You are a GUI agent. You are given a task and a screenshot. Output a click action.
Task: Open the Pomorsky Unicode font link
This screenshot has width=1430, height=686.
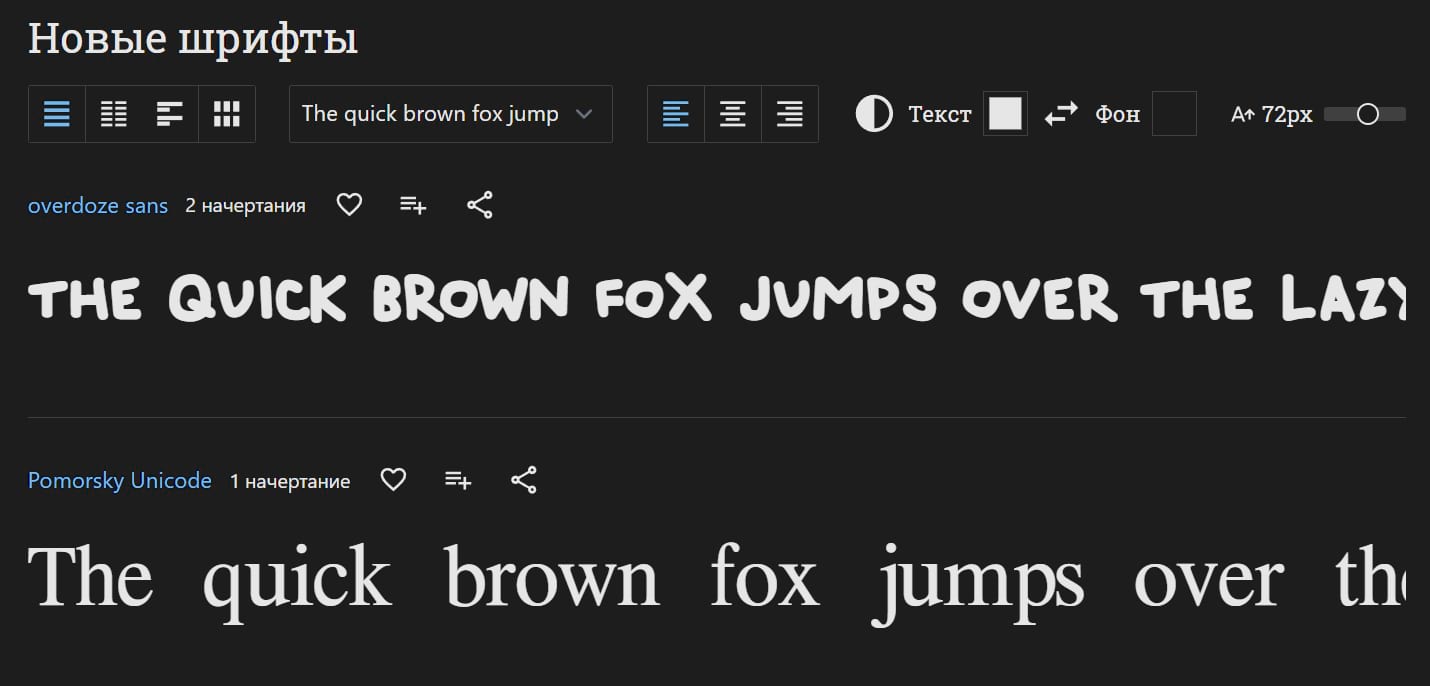click(x=120, y=481)
